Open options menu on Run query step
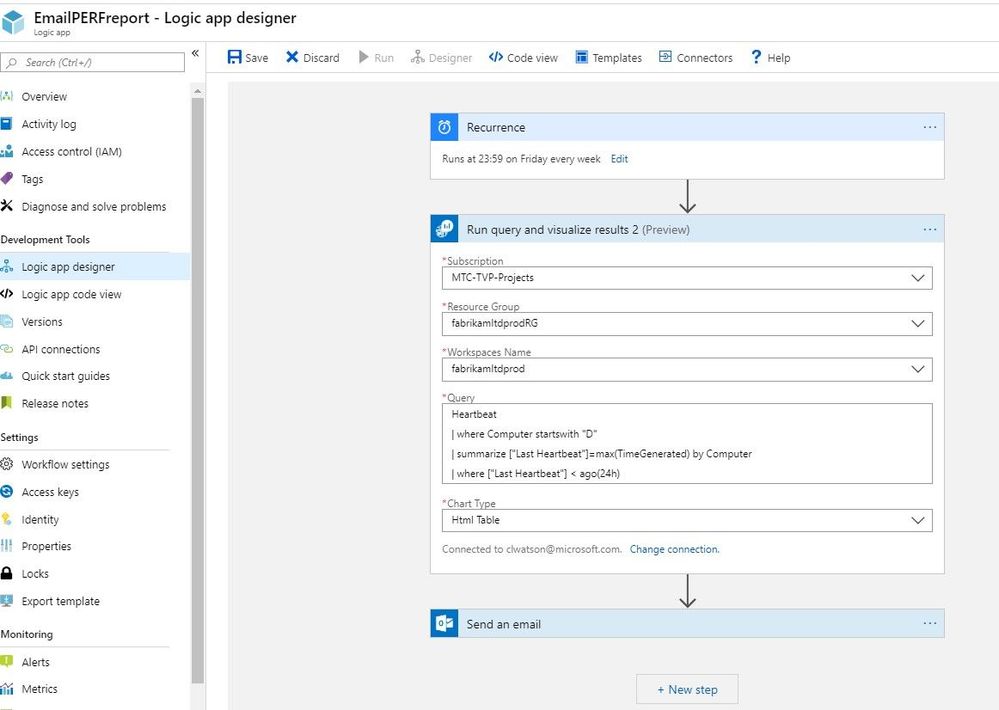Image resolution: width=999 pixels, height=710 pixels. click(930, 229)
